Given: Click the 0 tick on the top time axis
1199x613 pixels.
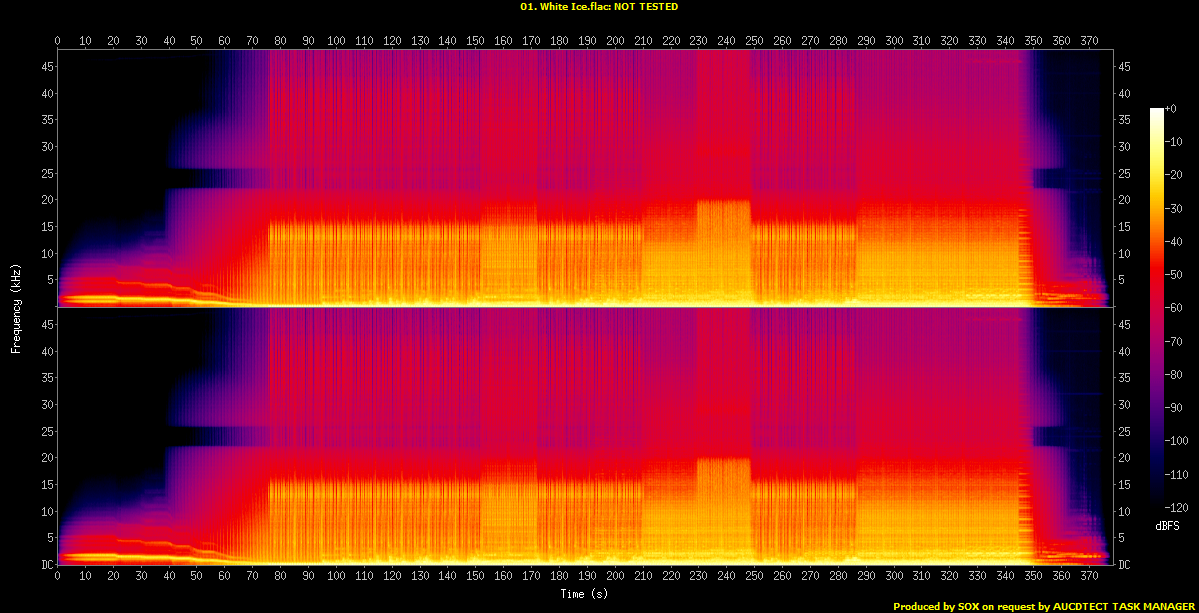Looking at the screenshot, I should point(58,41).
